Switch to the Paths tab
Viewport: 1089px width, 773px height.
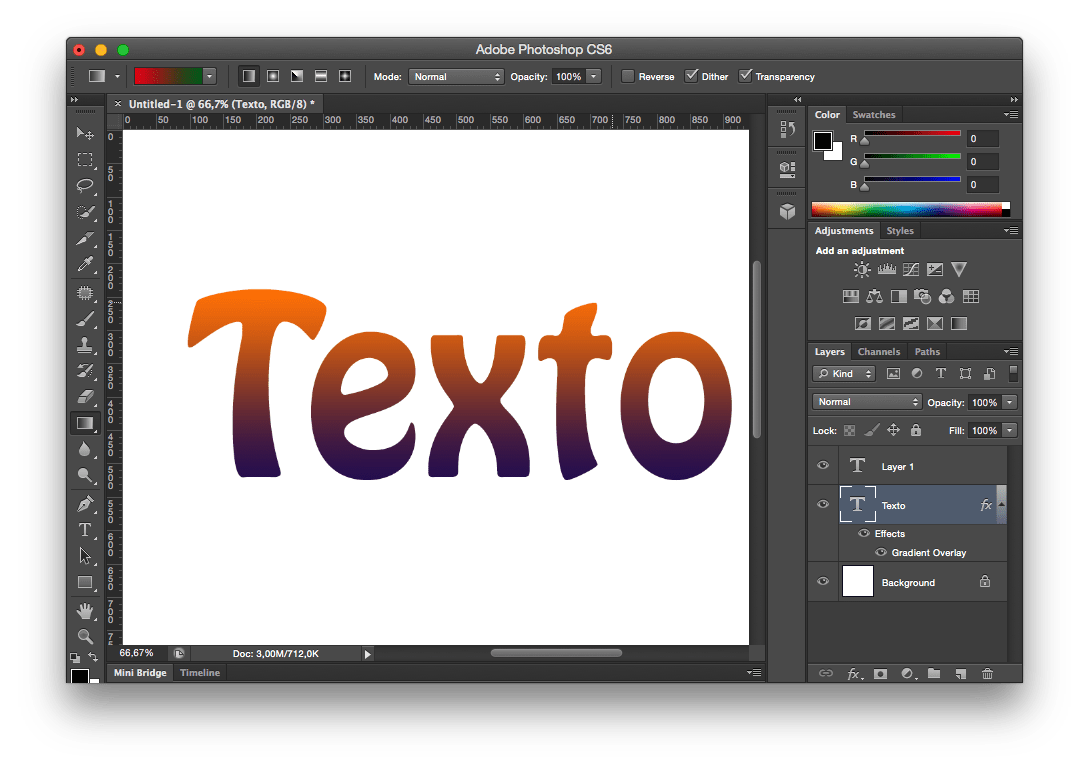point(926,351)
